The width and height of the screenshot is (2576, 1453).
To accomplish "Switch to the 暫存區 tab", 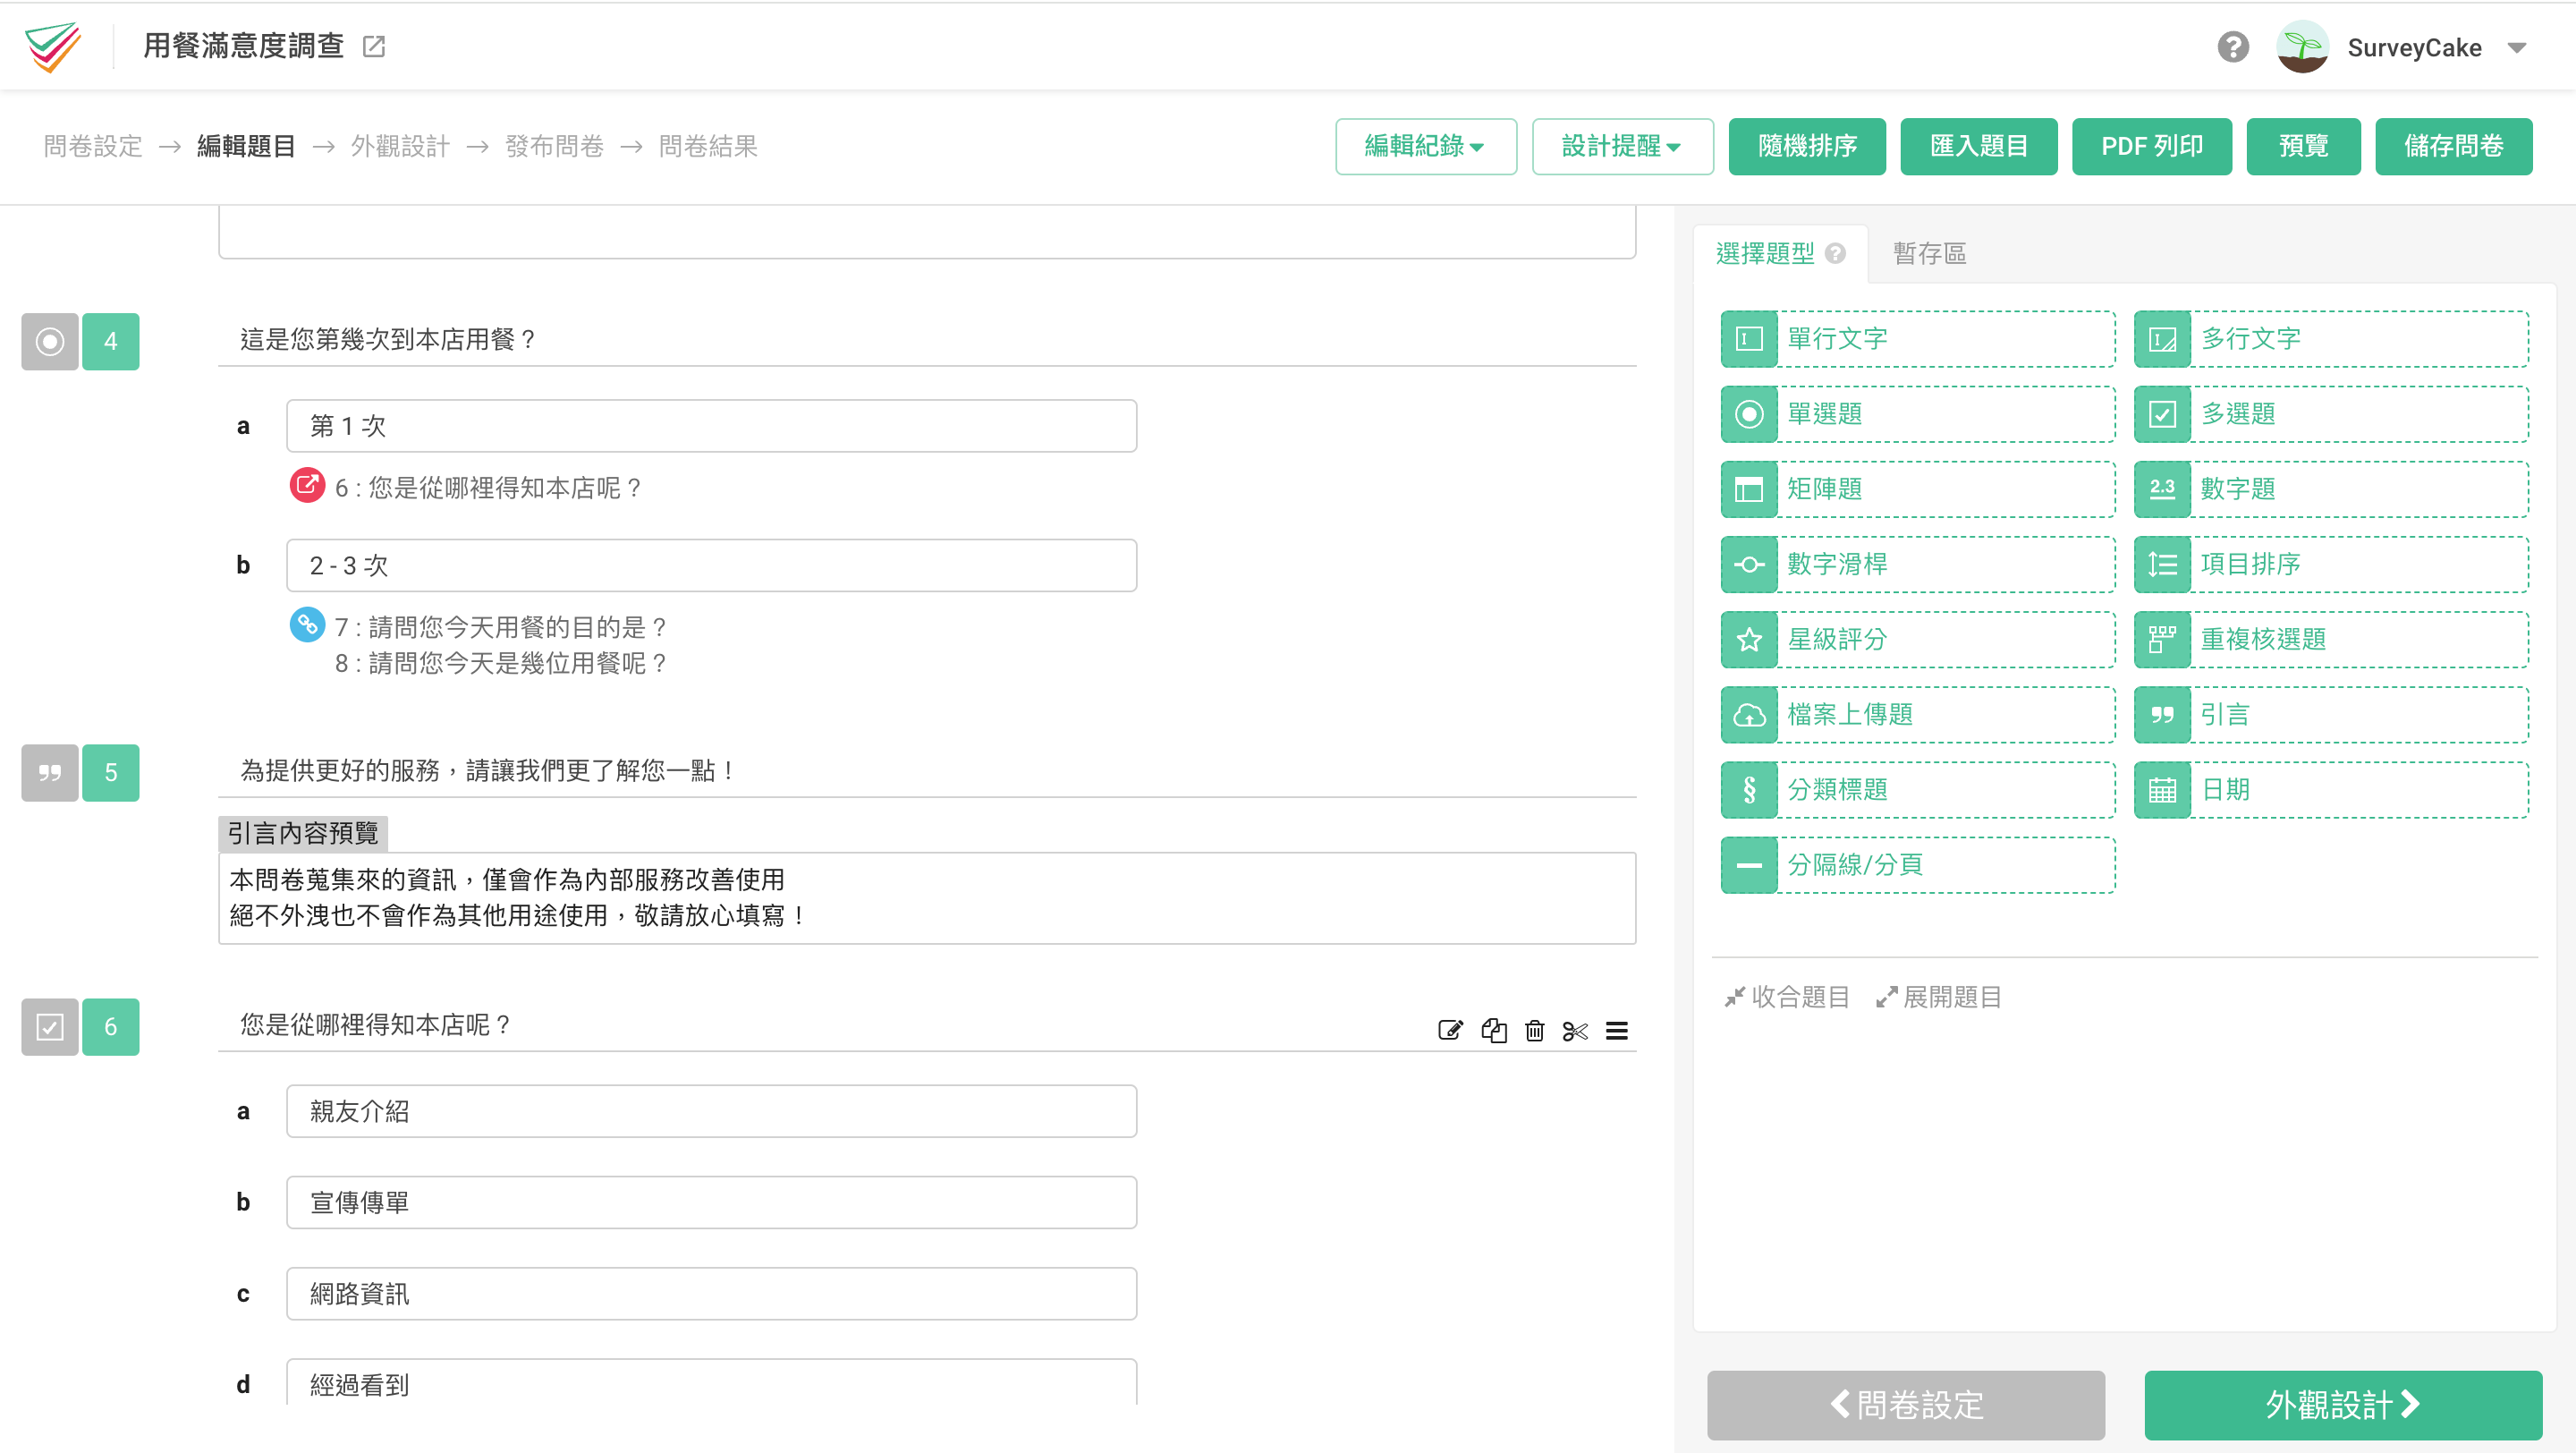I will click(x=1929, y=254).
